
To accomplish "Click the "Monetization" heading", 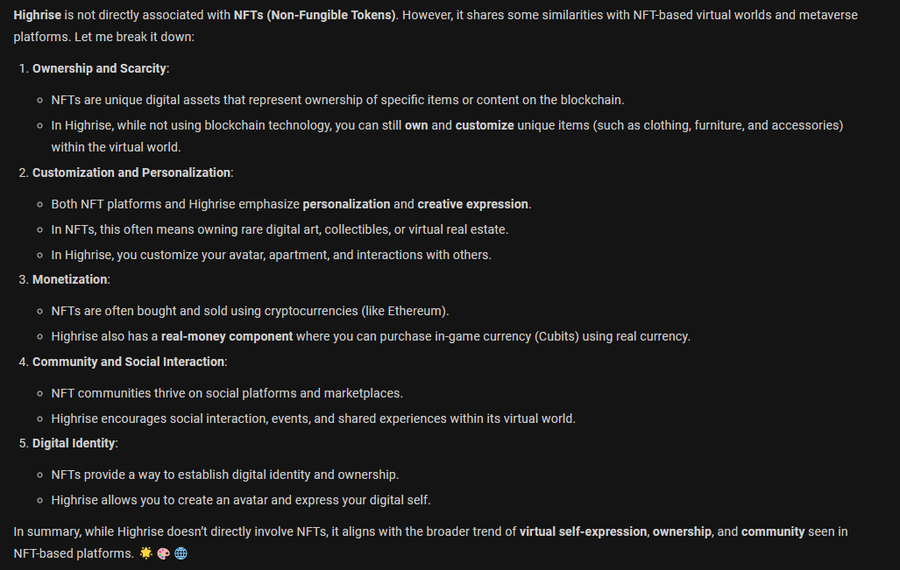I will (x=70, y=279).
